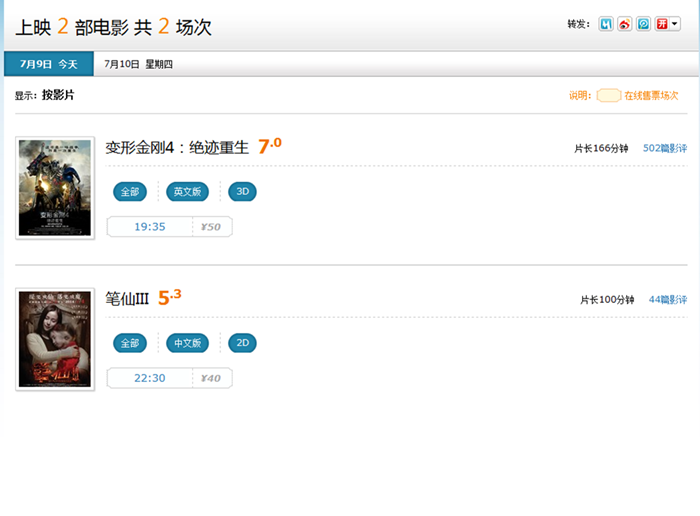This screenshot has height=516, width=700.
Task: Click the 5.3 rating of 笔仙III
Action: (170, 297)
